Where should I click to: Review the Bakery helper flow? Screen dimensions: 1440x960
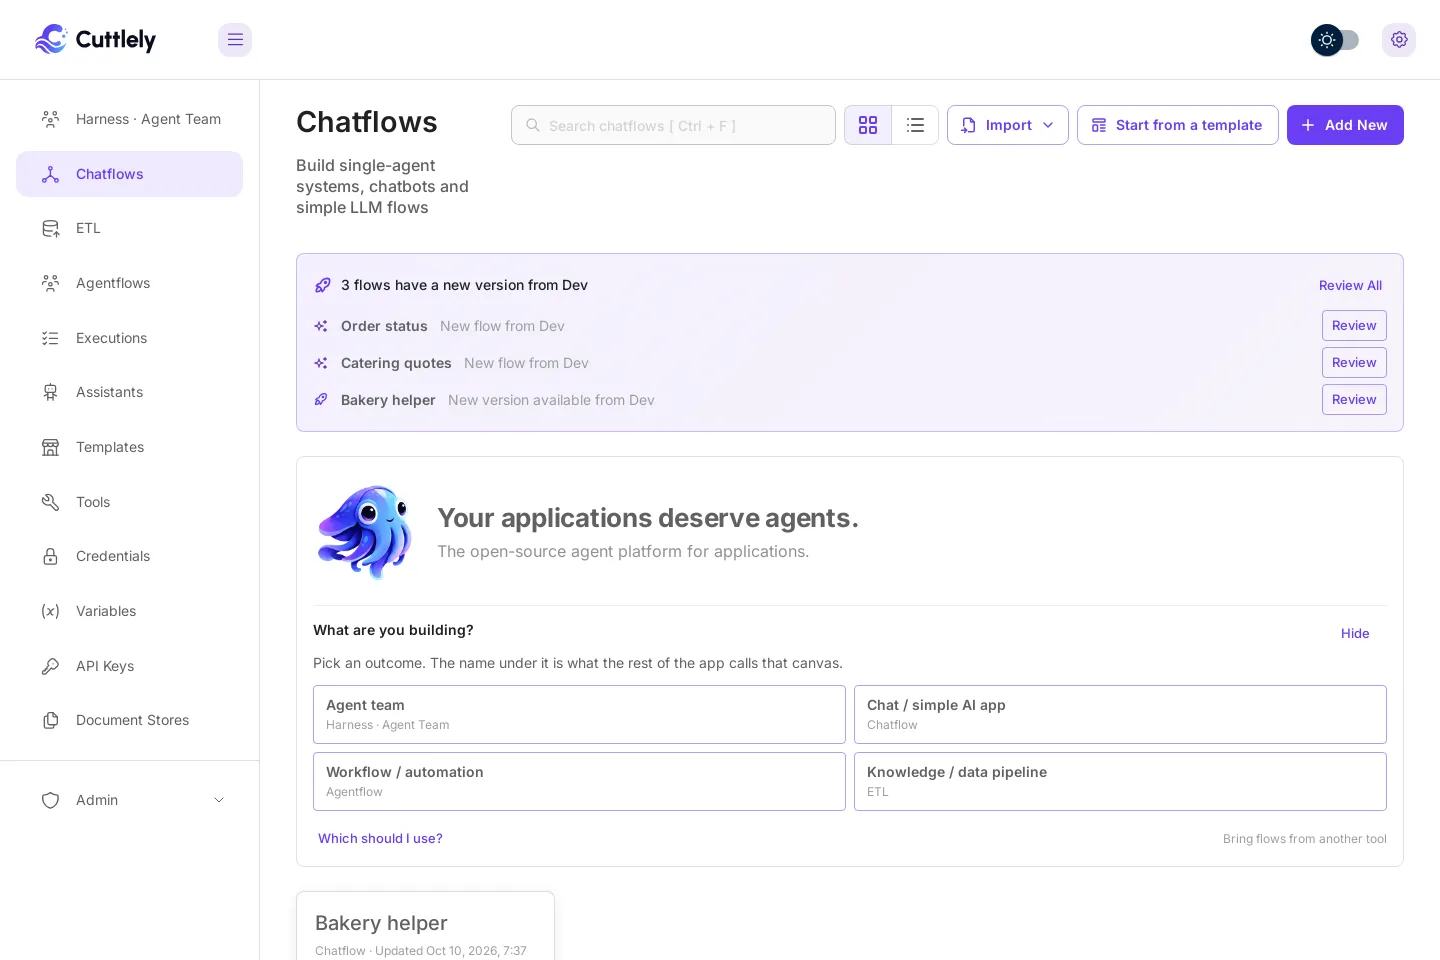1354,400
